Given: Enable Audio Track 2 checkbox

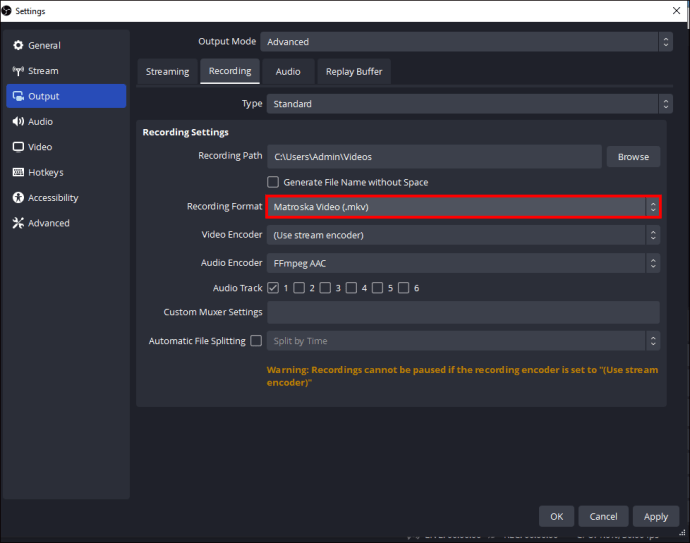Looking at the screenshot, I should (x=299, y=288).
